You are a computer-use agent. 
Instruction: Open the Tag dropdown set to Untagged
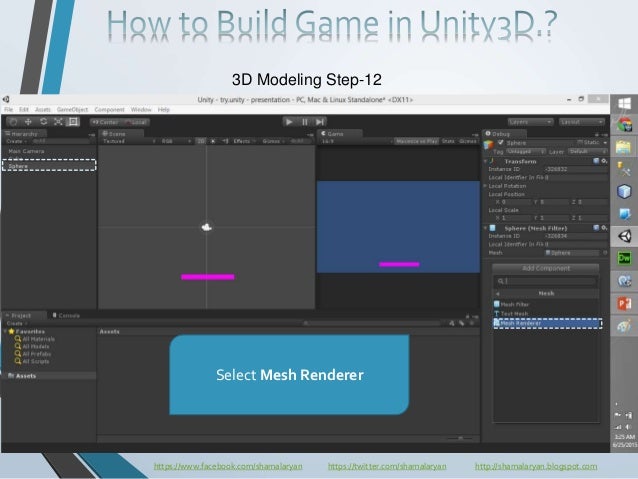(526, 152)
